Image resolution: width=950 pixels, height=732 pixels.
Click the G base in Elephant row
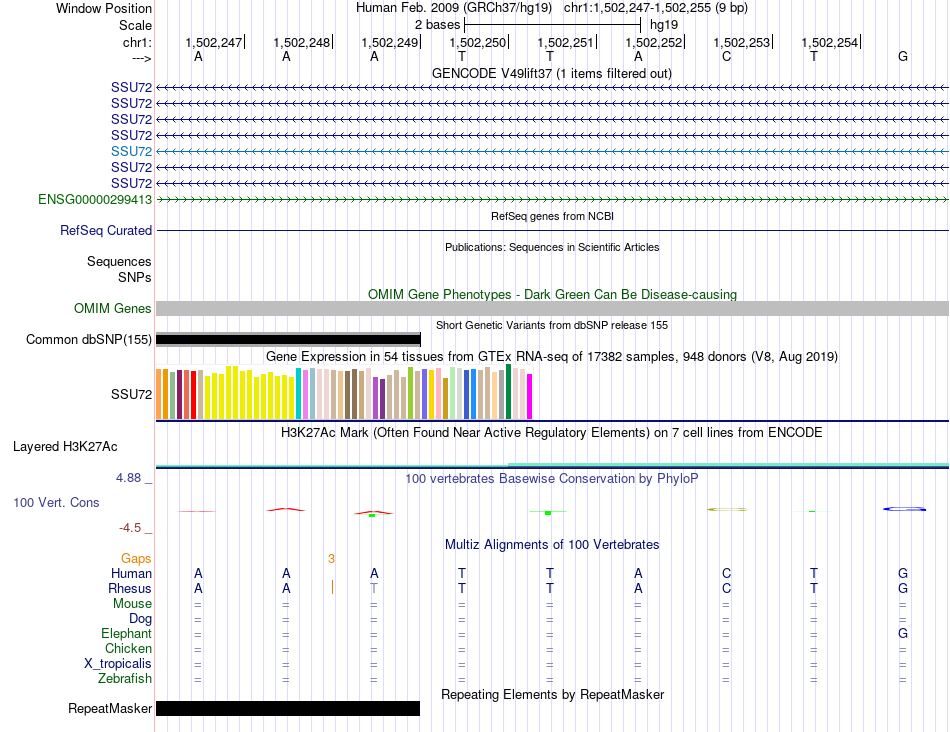coord(903,633)
